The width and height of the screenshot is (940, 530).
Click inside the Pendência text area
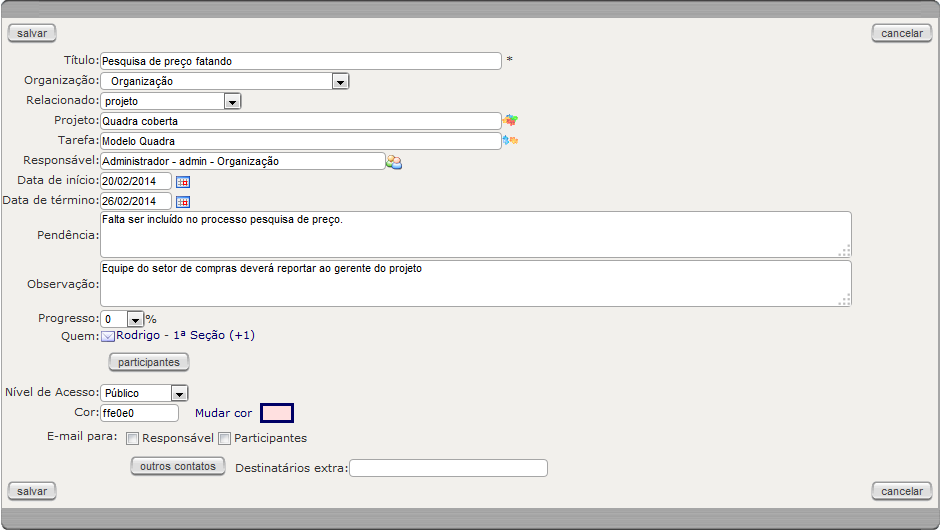coord(475,234)
